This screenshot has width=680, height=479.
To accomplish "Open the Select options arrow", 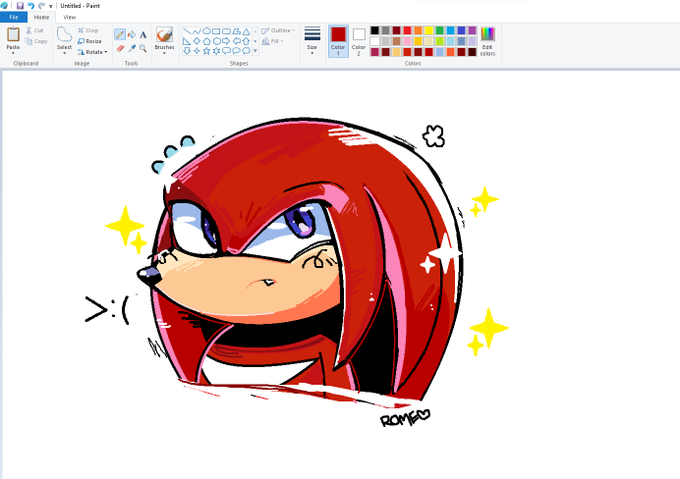I will pos(64,53).
